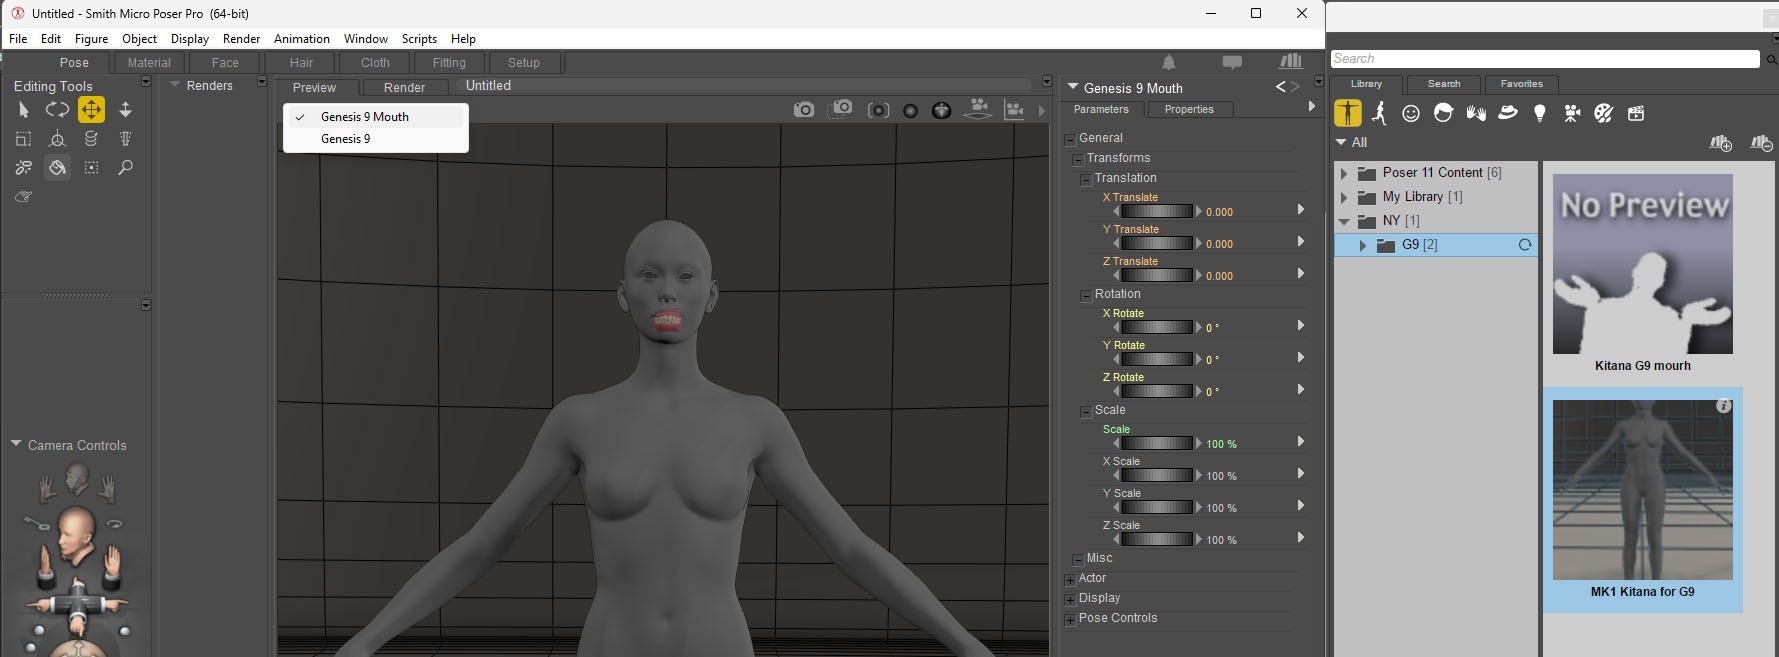Adjust the Y Rotate dial
Viewport: 1779px width, 657px height.
tap(1157, 360)
